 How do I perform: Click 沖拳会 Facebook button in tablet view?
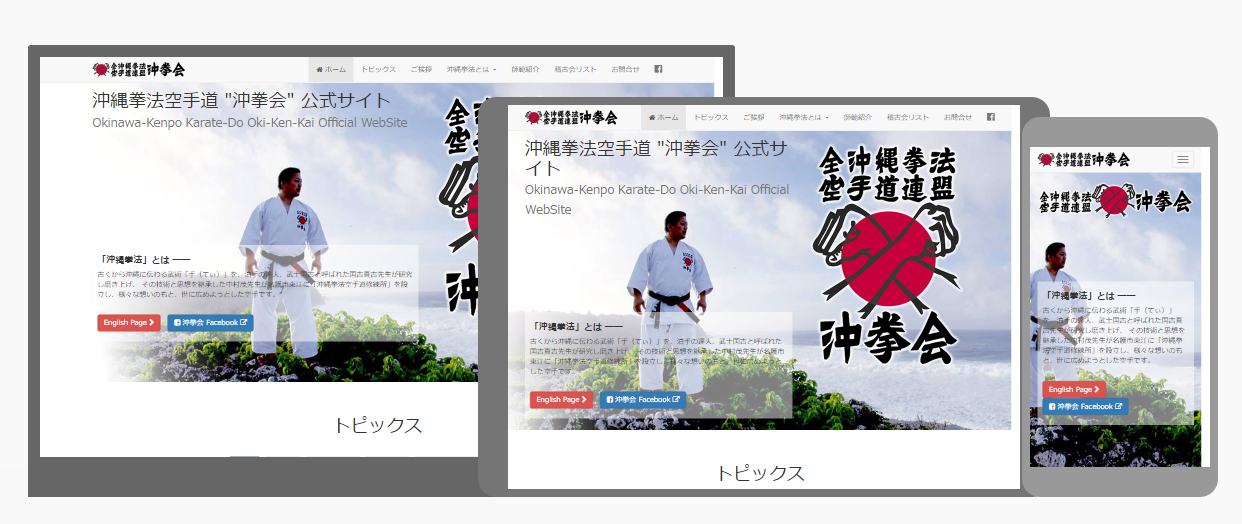pos(644,399)
